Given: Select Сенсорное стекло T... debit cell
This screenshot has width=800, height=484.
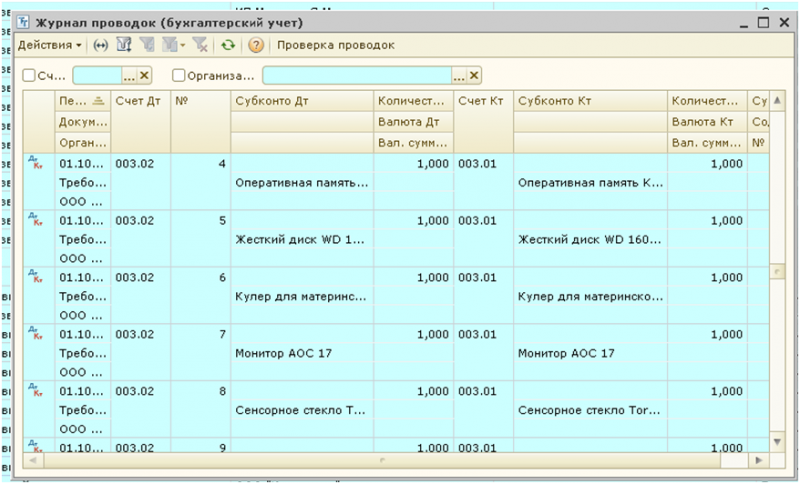Looking at the screenshot, I should (x=302, y=410).
